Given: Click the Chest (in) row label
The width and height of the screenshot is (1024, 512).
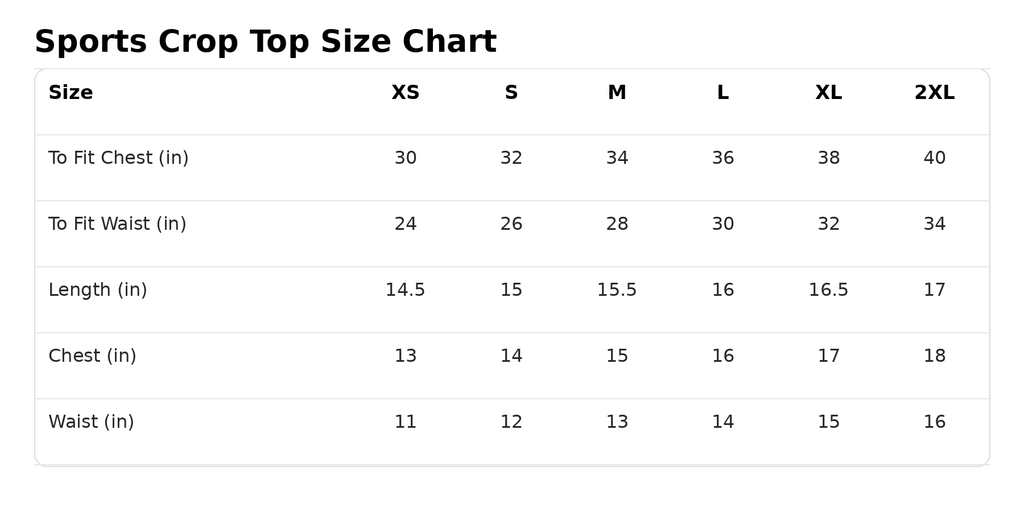Looking at the screenshot, I should click(x=92, y=356).
